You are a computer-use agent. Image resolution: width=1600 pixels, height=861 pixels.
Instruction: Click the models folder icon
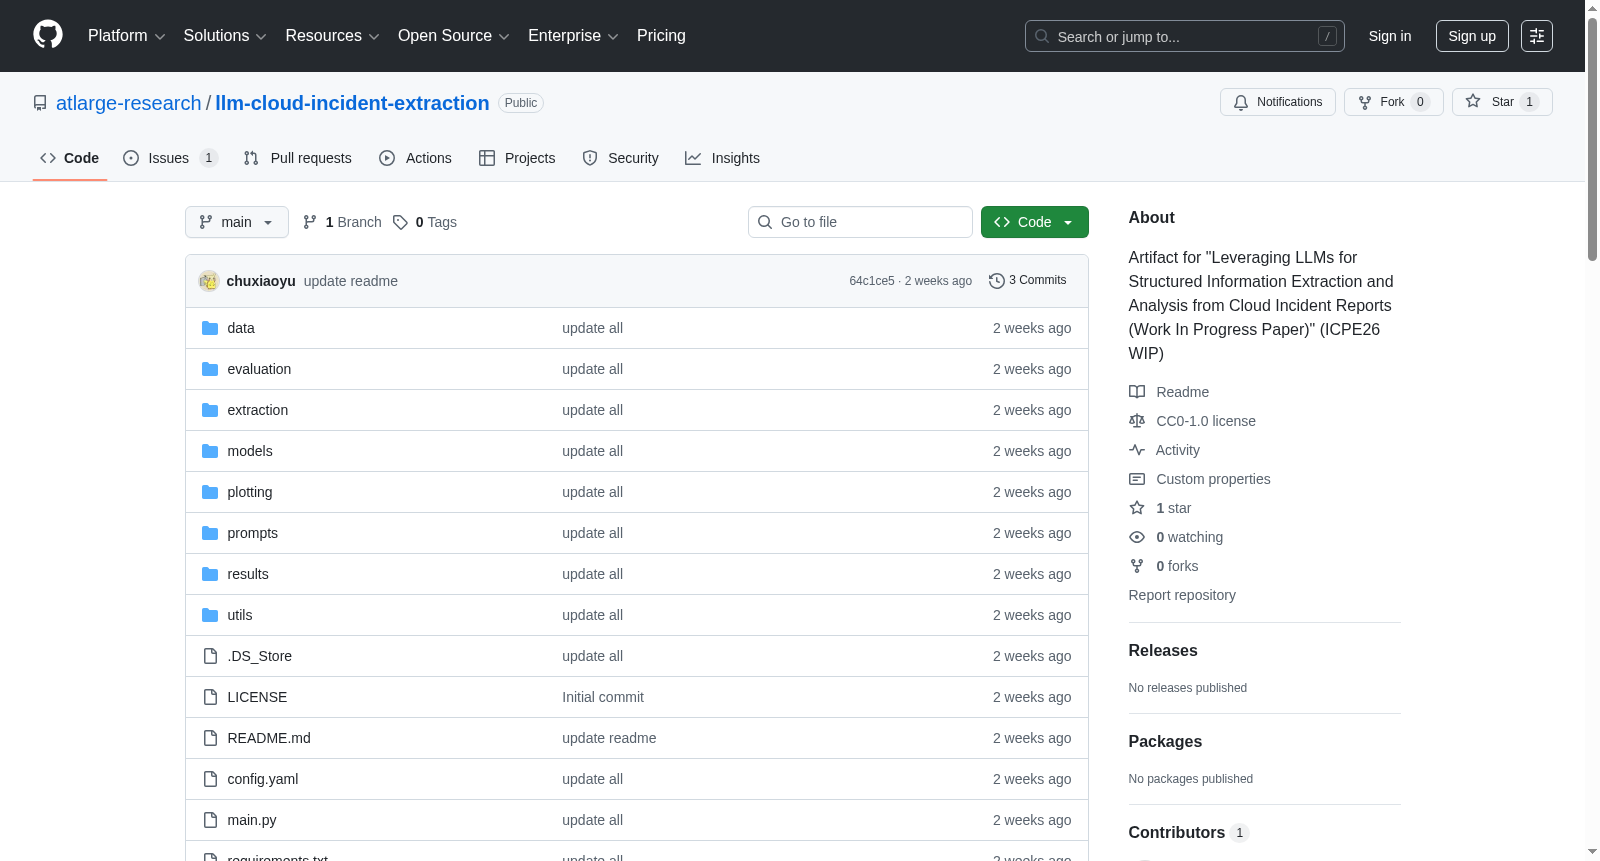[x=210, y=451]
